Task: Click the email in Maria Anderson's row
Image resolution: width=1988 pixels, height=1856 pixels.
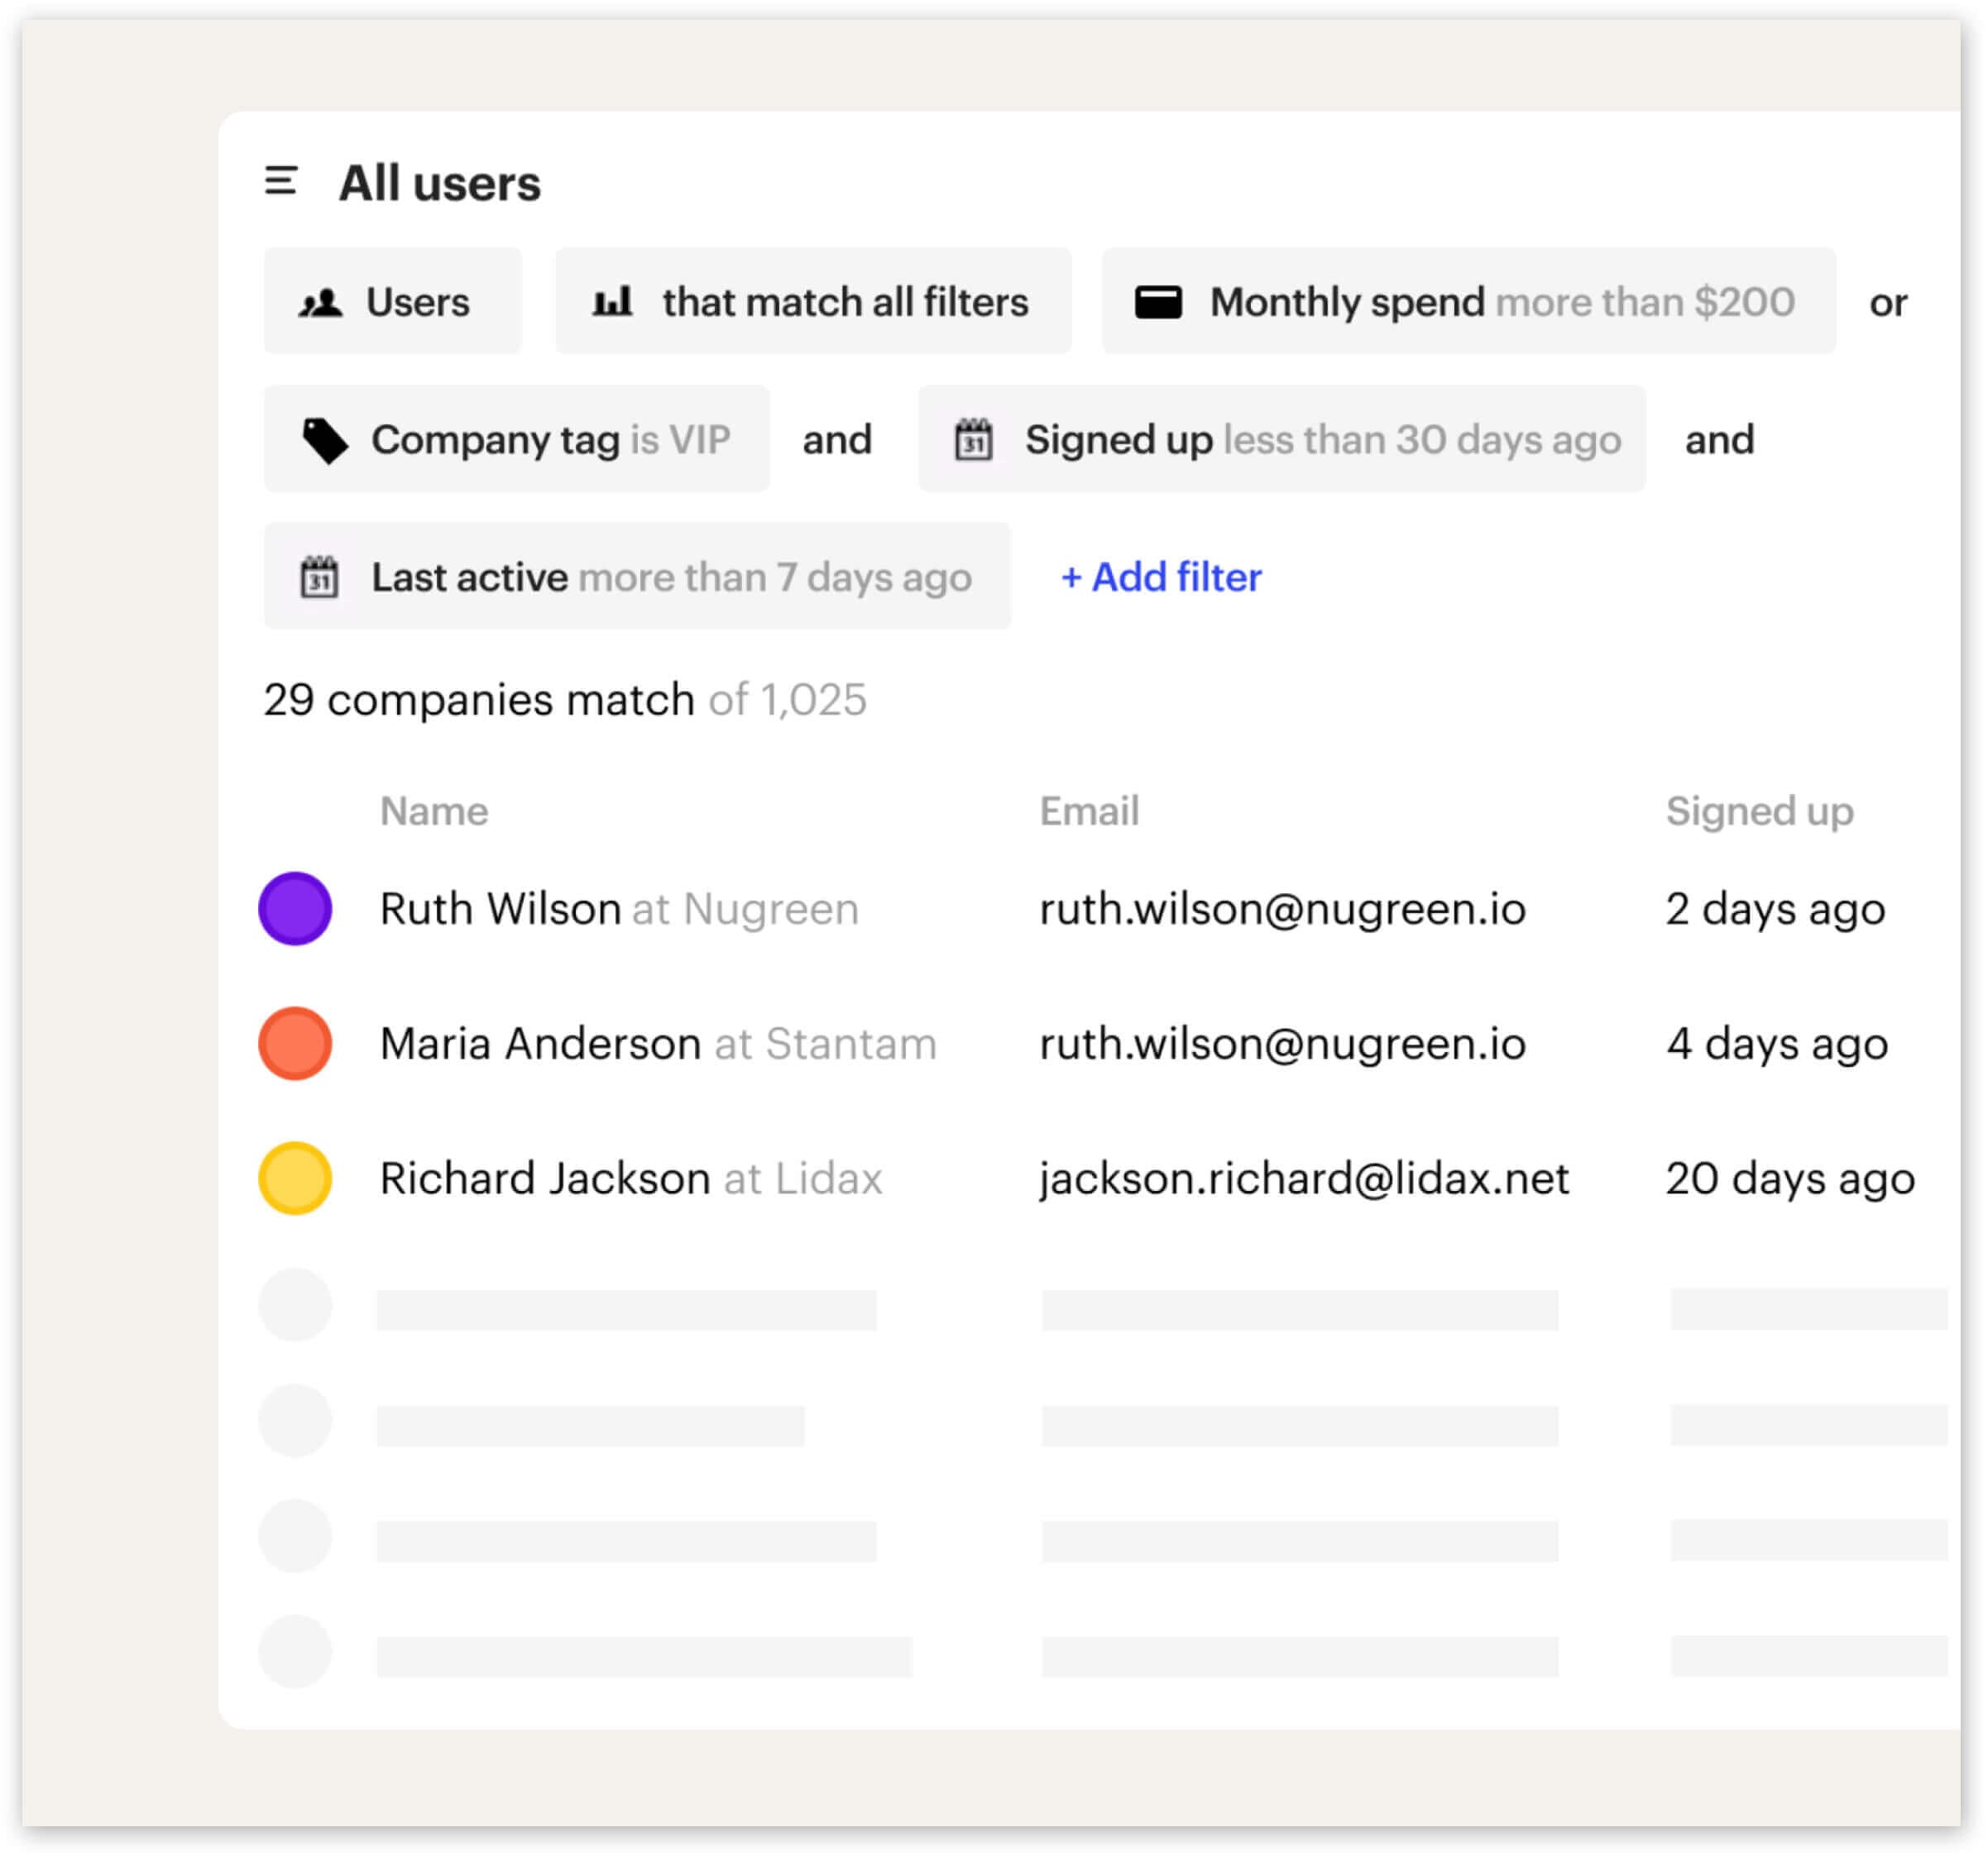Action: [x=1283, y=1044]
